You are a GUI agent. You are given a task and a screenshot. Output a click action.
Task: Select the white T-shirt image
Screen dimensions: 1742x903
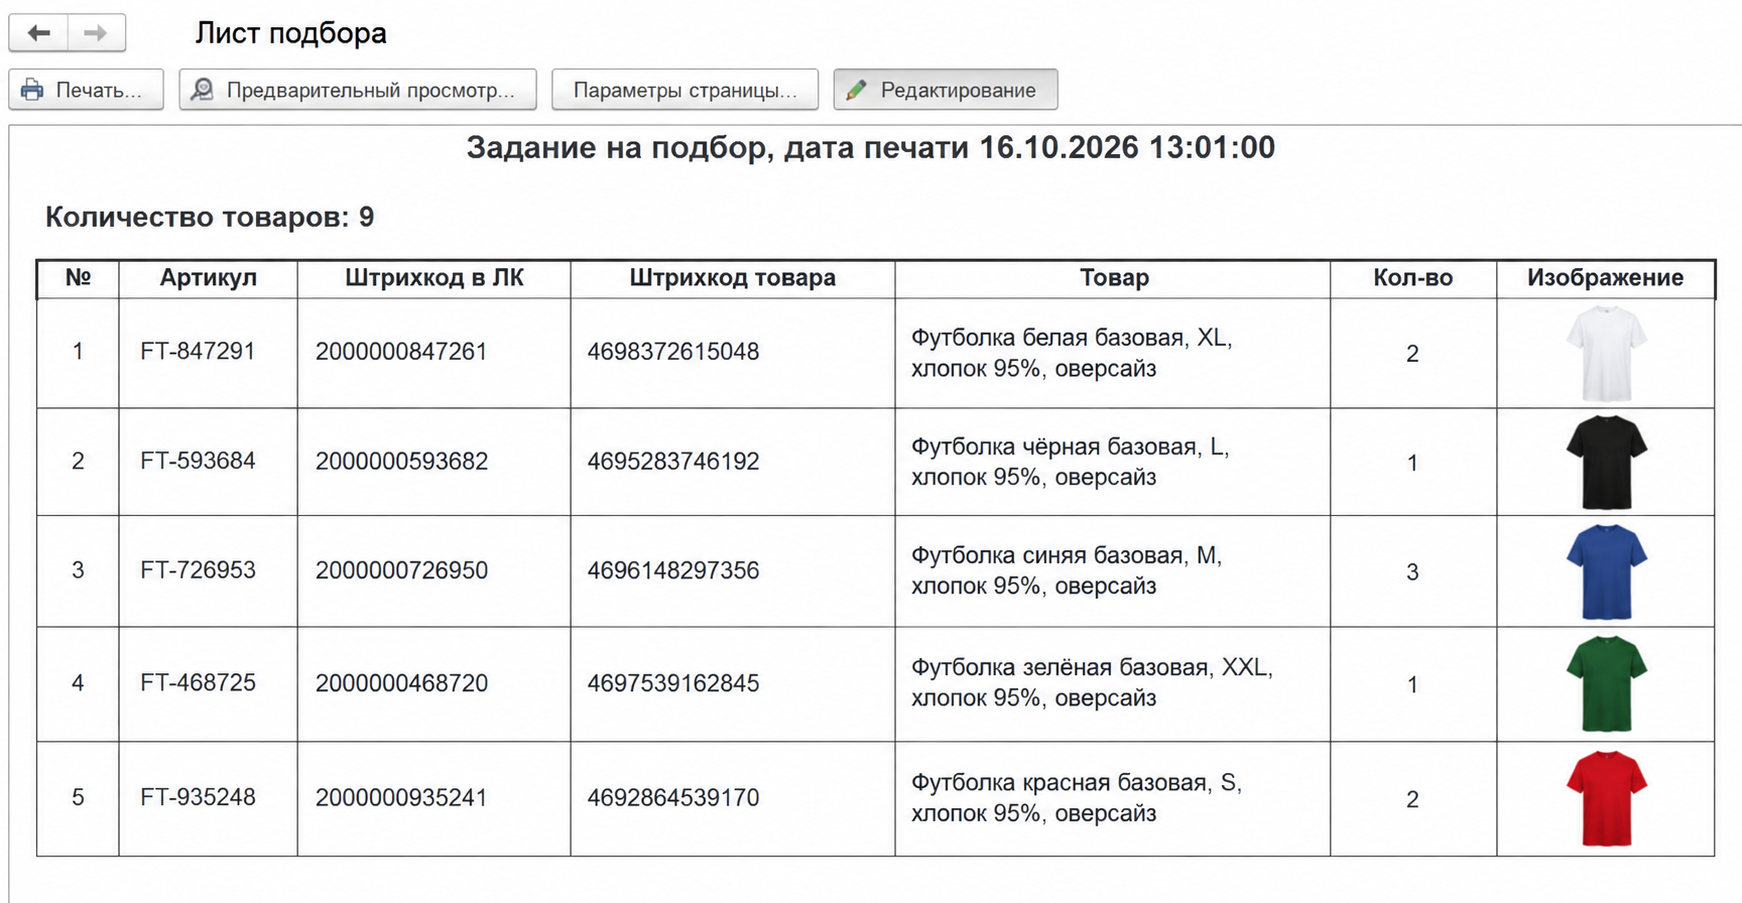click(1606, 354)
